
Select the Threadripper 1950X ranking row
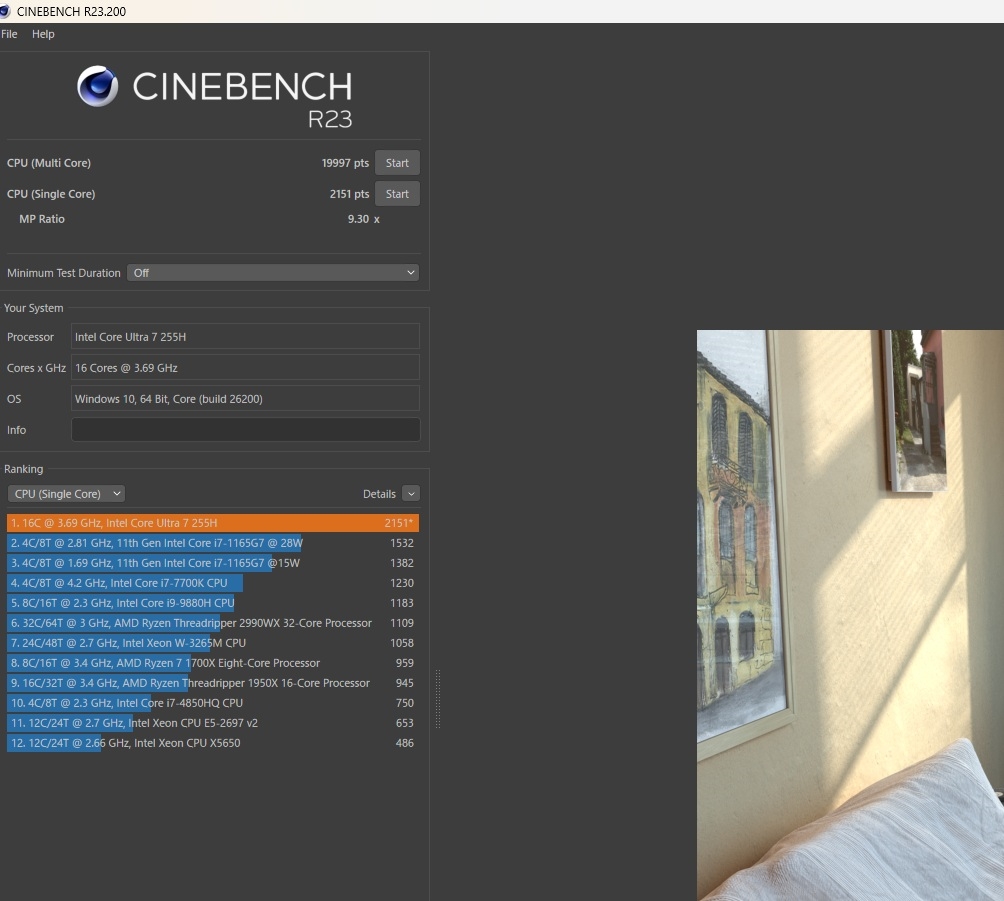(x=213, y=683)
